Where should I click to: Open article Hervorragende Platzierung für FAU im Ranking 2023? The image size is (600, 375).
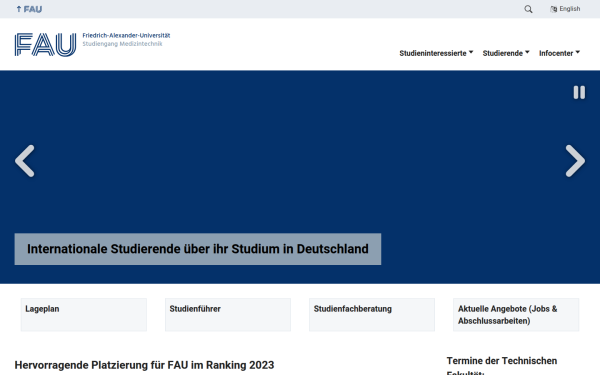[144, 365]
